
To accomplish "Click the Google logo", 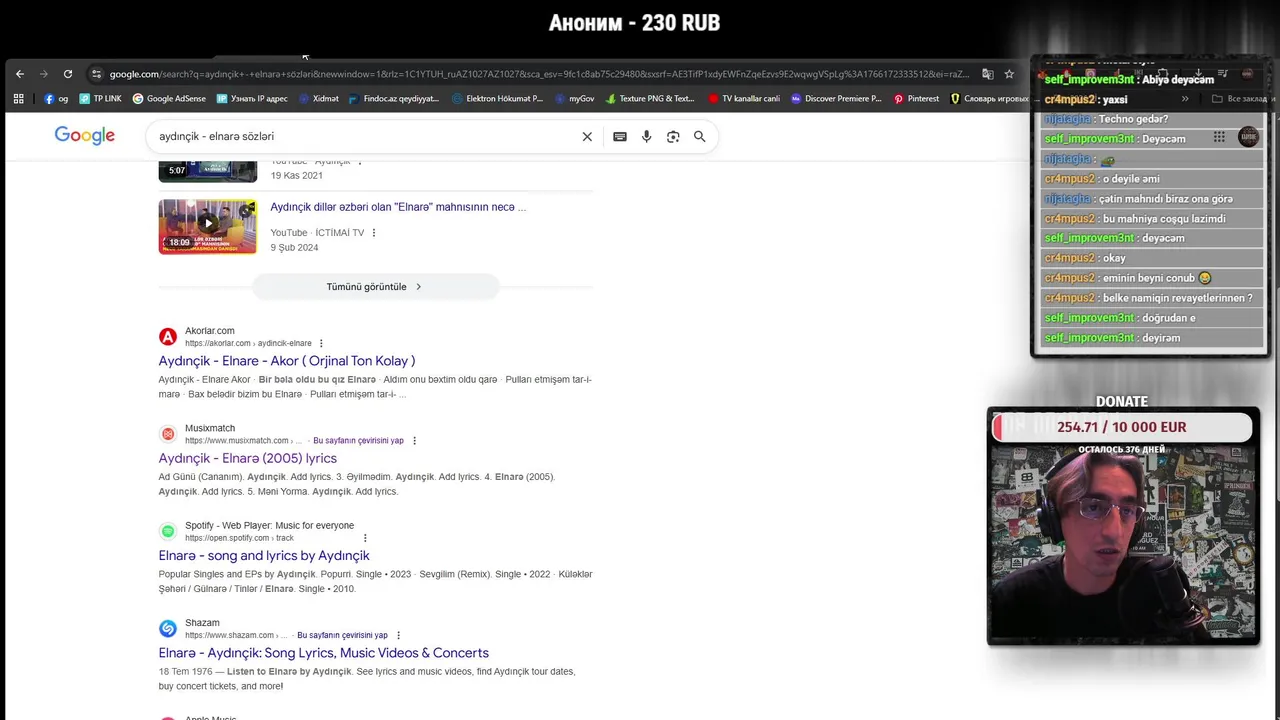I will pos(85,136).
